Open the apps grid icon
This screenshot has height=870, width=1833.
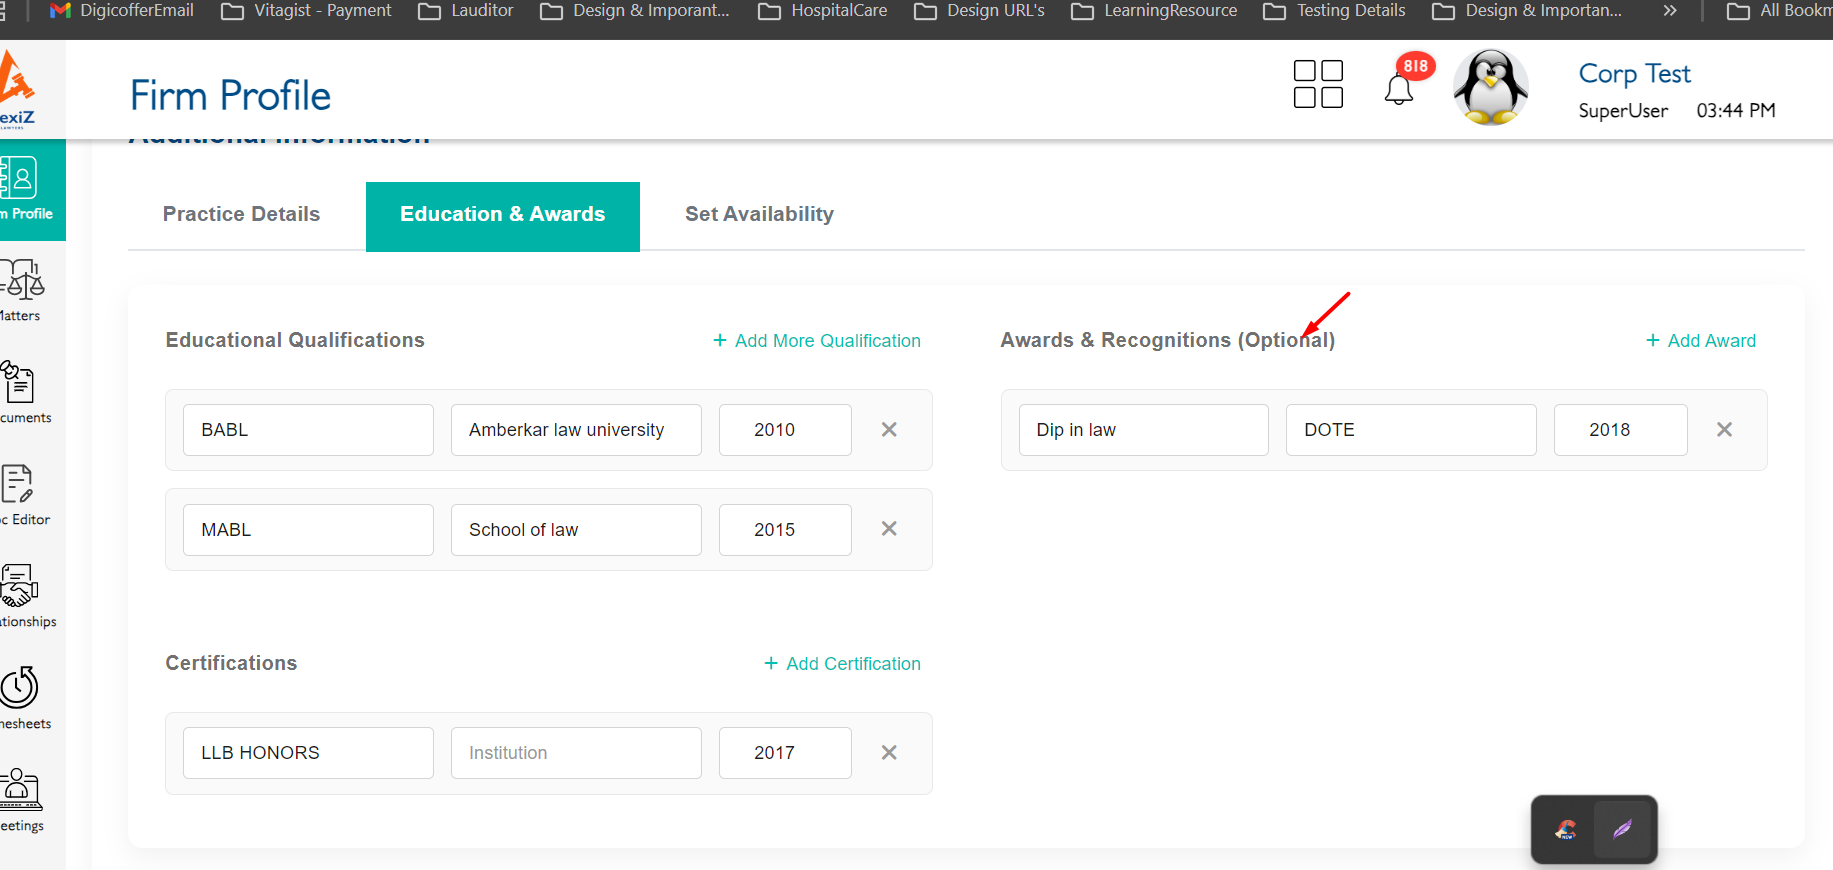point(1318,84)
